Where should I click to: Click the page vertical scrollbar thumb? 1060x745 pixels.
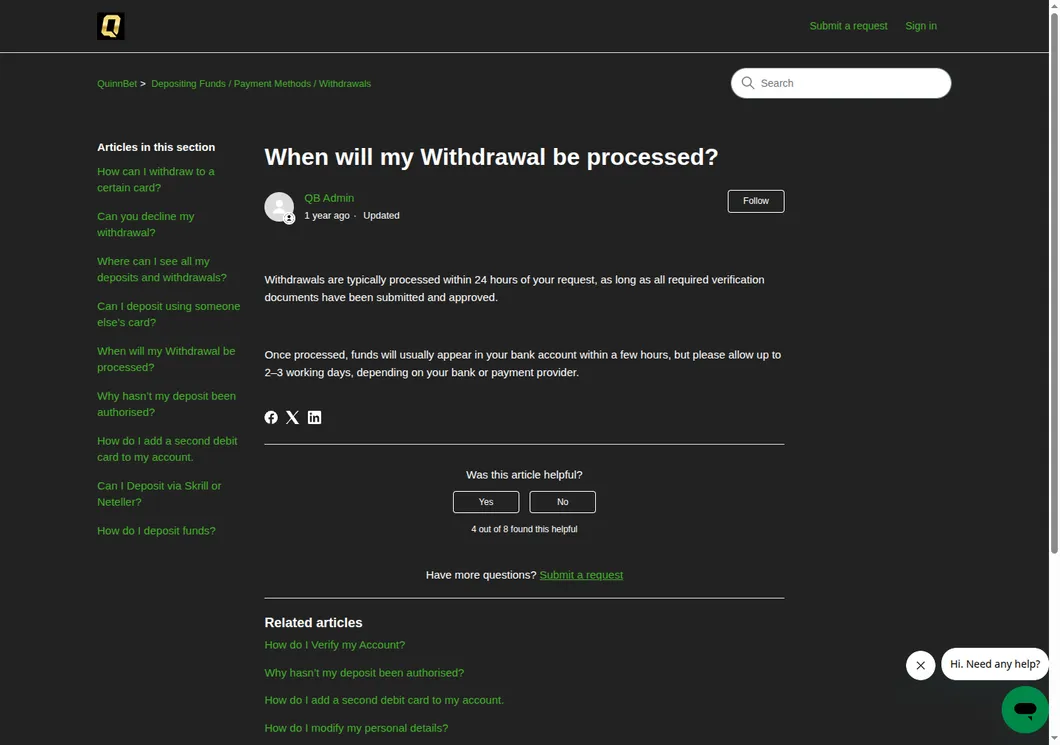[1054, 283]
